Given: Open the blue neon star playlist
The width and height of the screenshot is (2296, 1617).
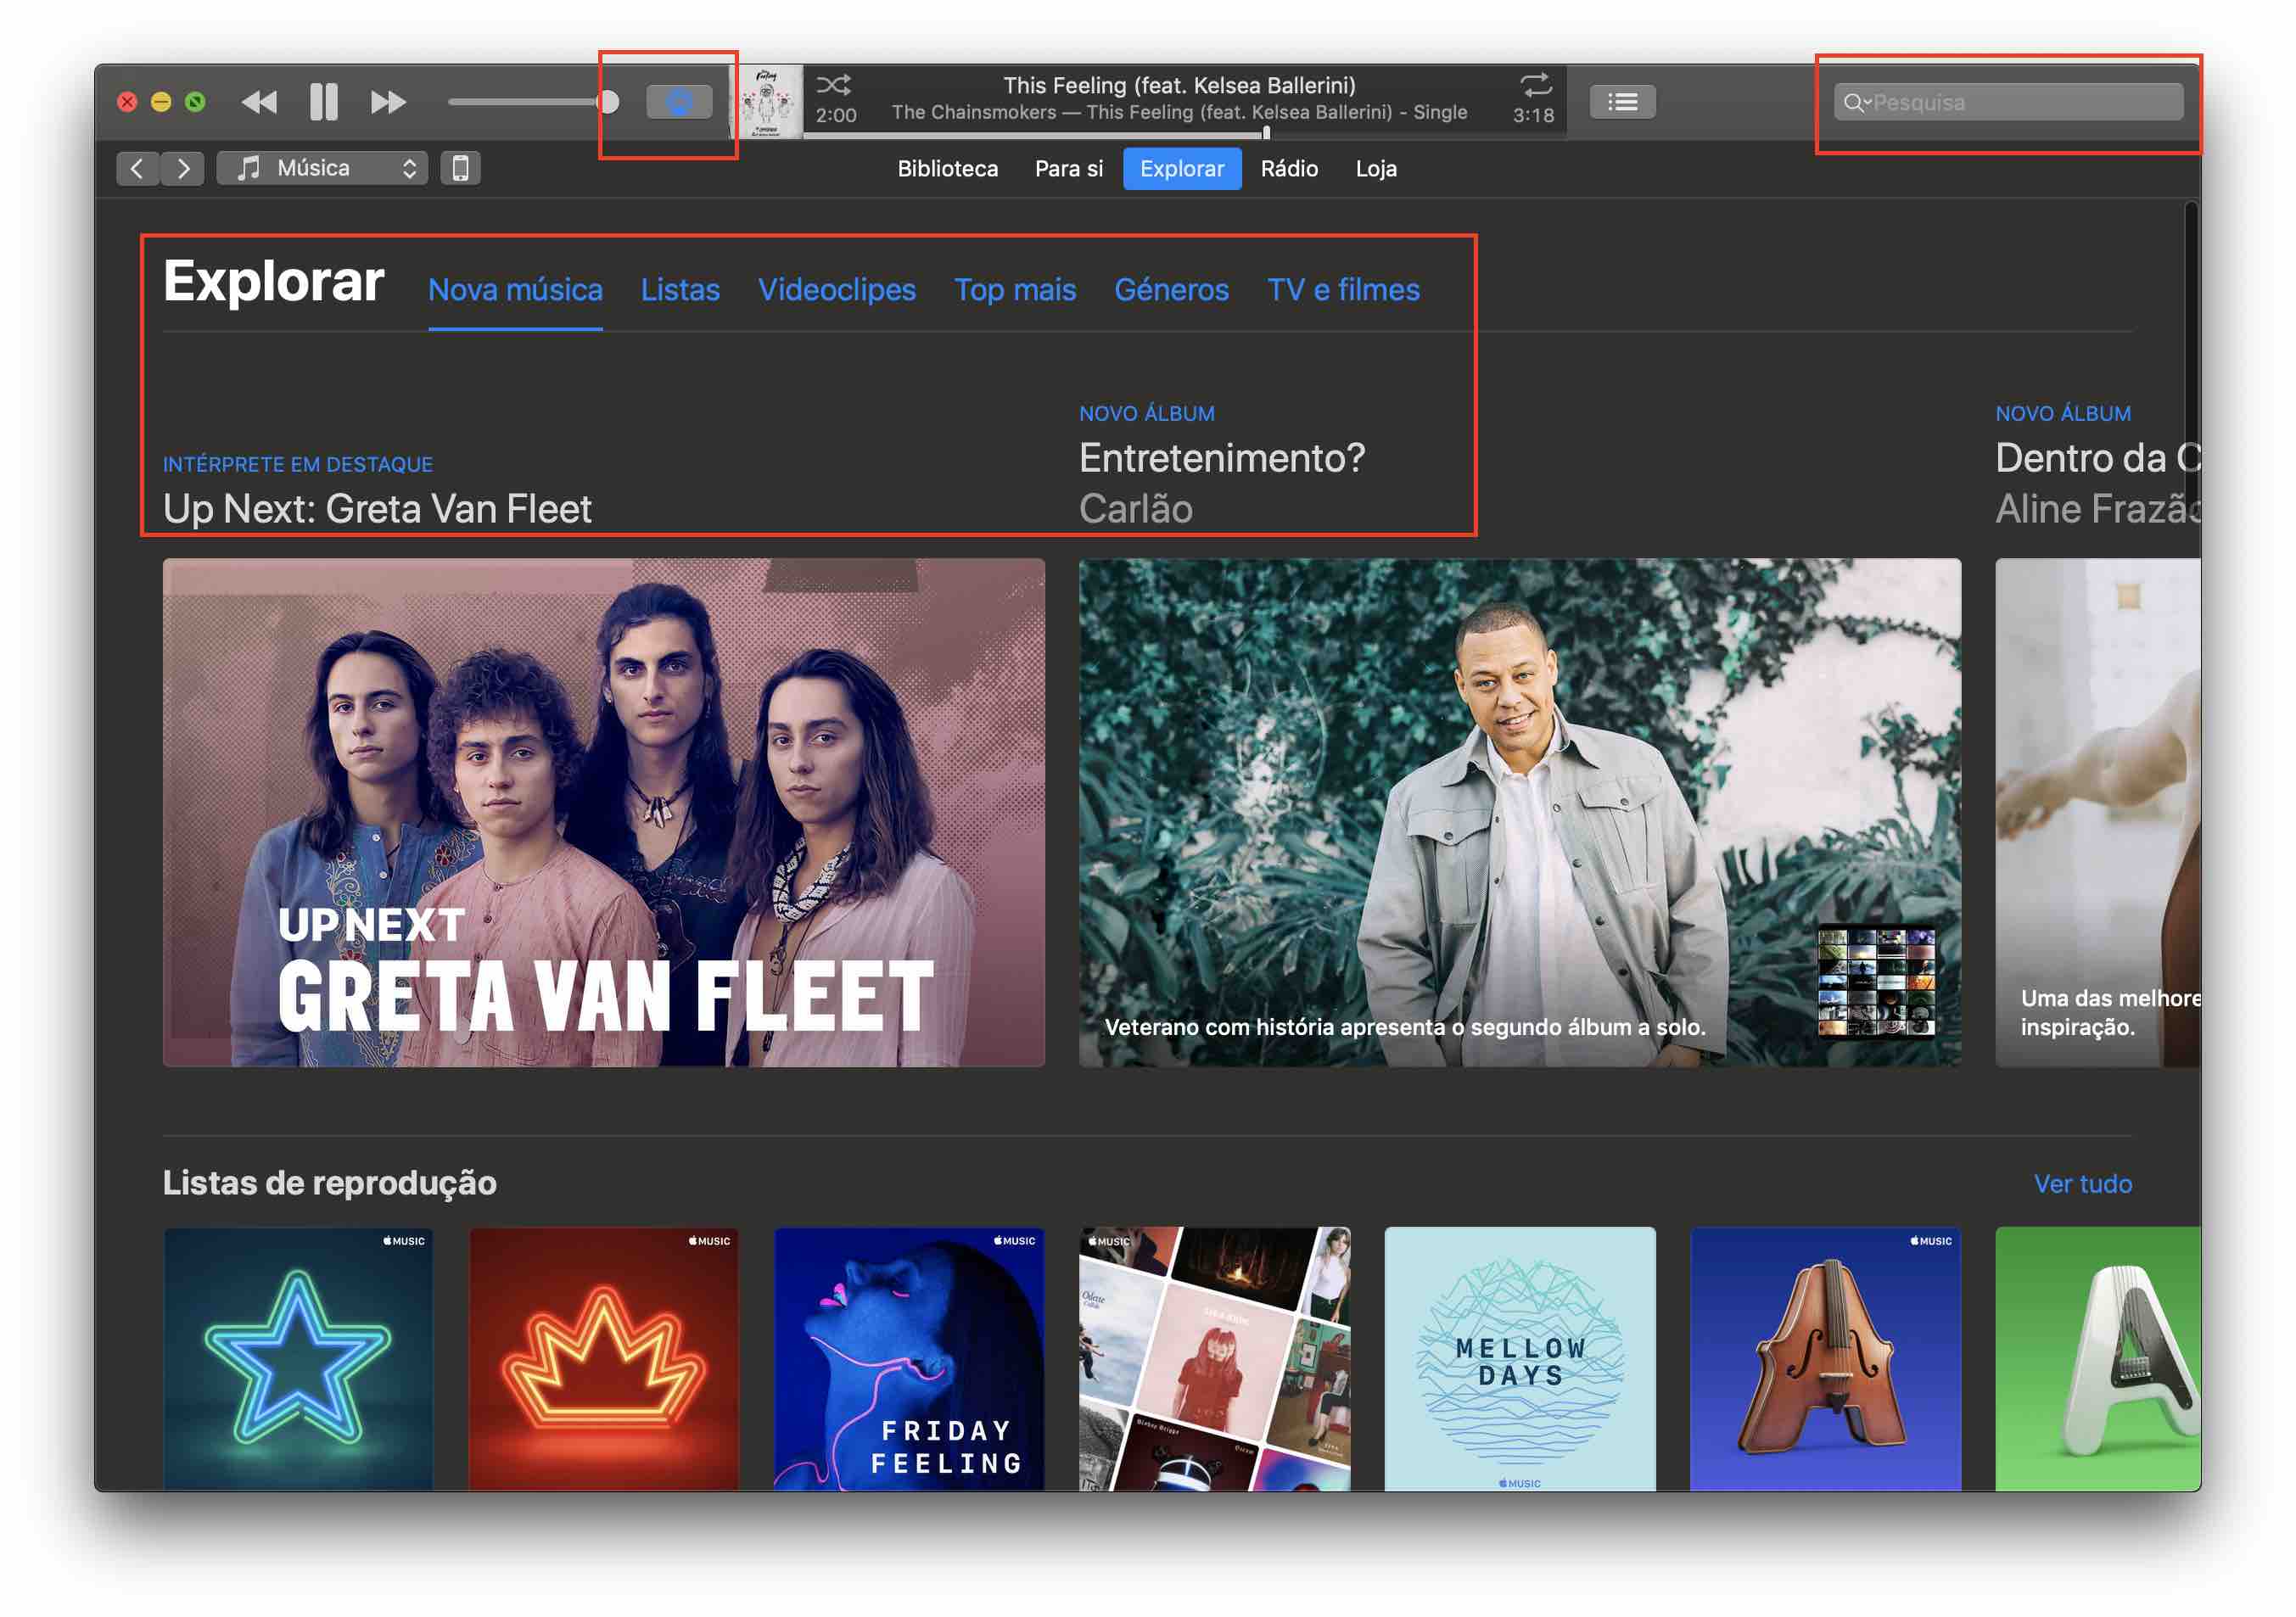Looking at the screenshot, I should click(x=298, y=1358).
